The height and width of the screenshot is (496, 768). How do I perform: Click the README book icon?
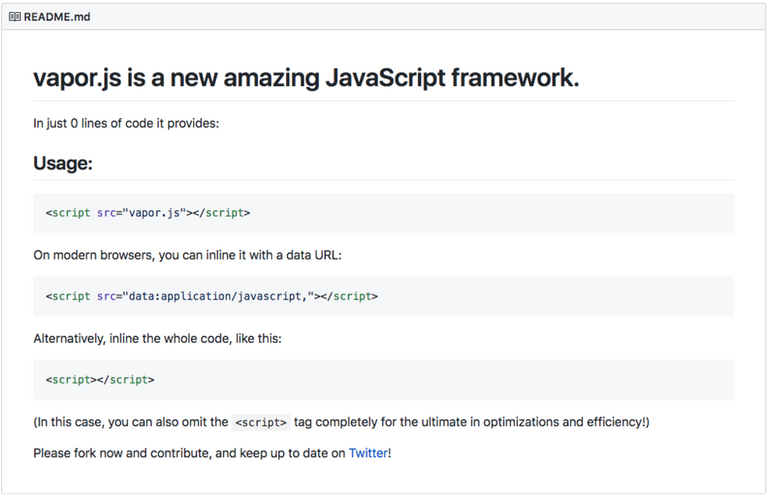[15, 18]
